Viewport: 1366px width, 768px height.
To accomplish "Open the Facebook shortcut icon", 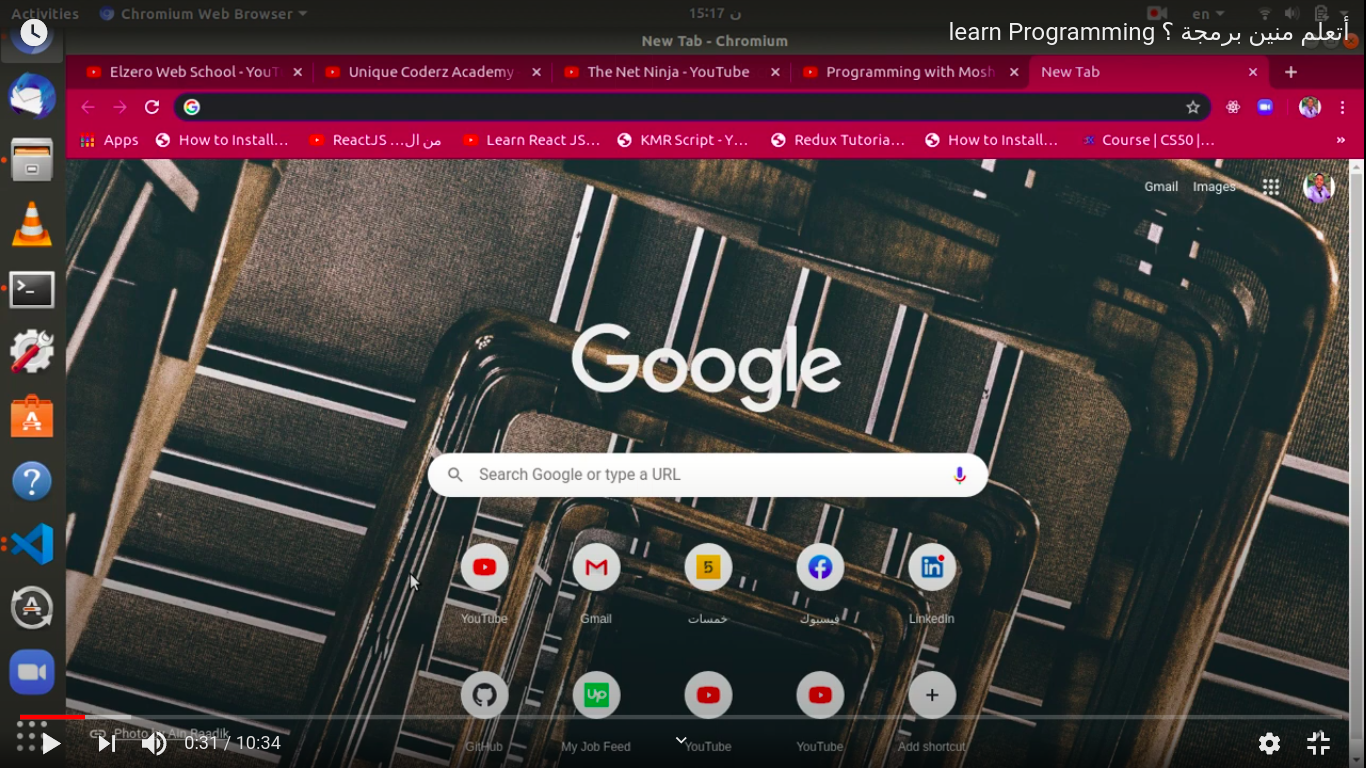I will (820, 568).
